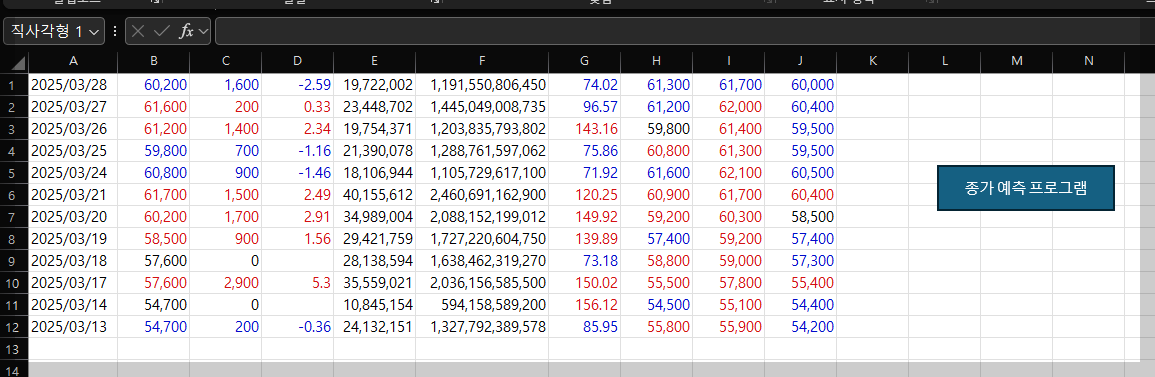Image resolution: width=1155 pixels, height=377 pixels.
Task: Select column C header
Action: [225, 61]
